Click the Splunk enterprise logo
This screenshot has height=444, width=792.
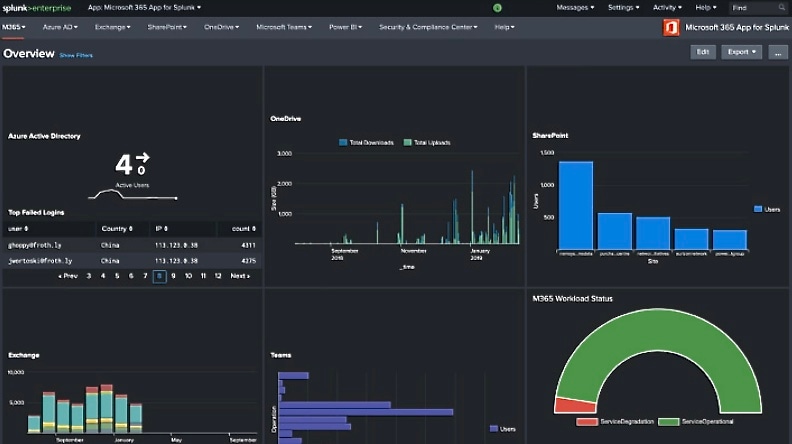pyautogui.click(x=37, y=8)
